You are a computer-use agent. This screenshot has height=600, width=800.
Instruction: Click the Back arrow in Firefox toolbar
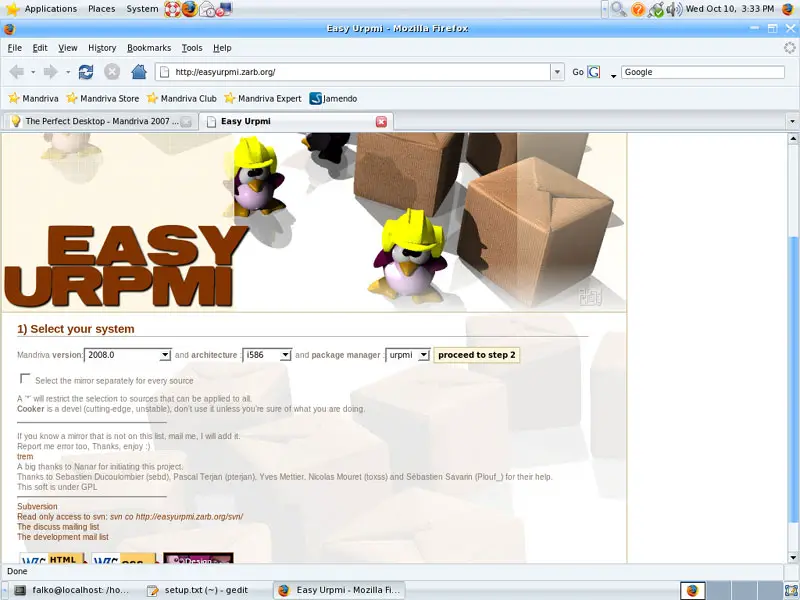pos(17,72)
